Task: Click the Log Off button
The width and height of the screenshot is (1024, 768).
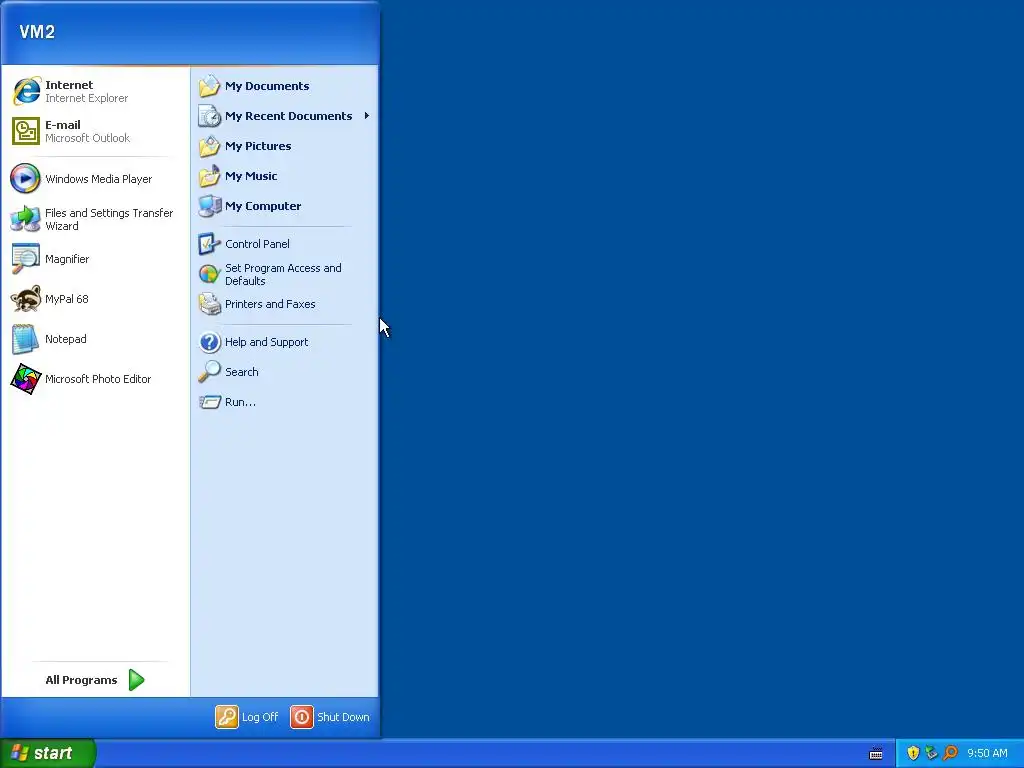Action: pyautogui.click(x=248, y=717)
